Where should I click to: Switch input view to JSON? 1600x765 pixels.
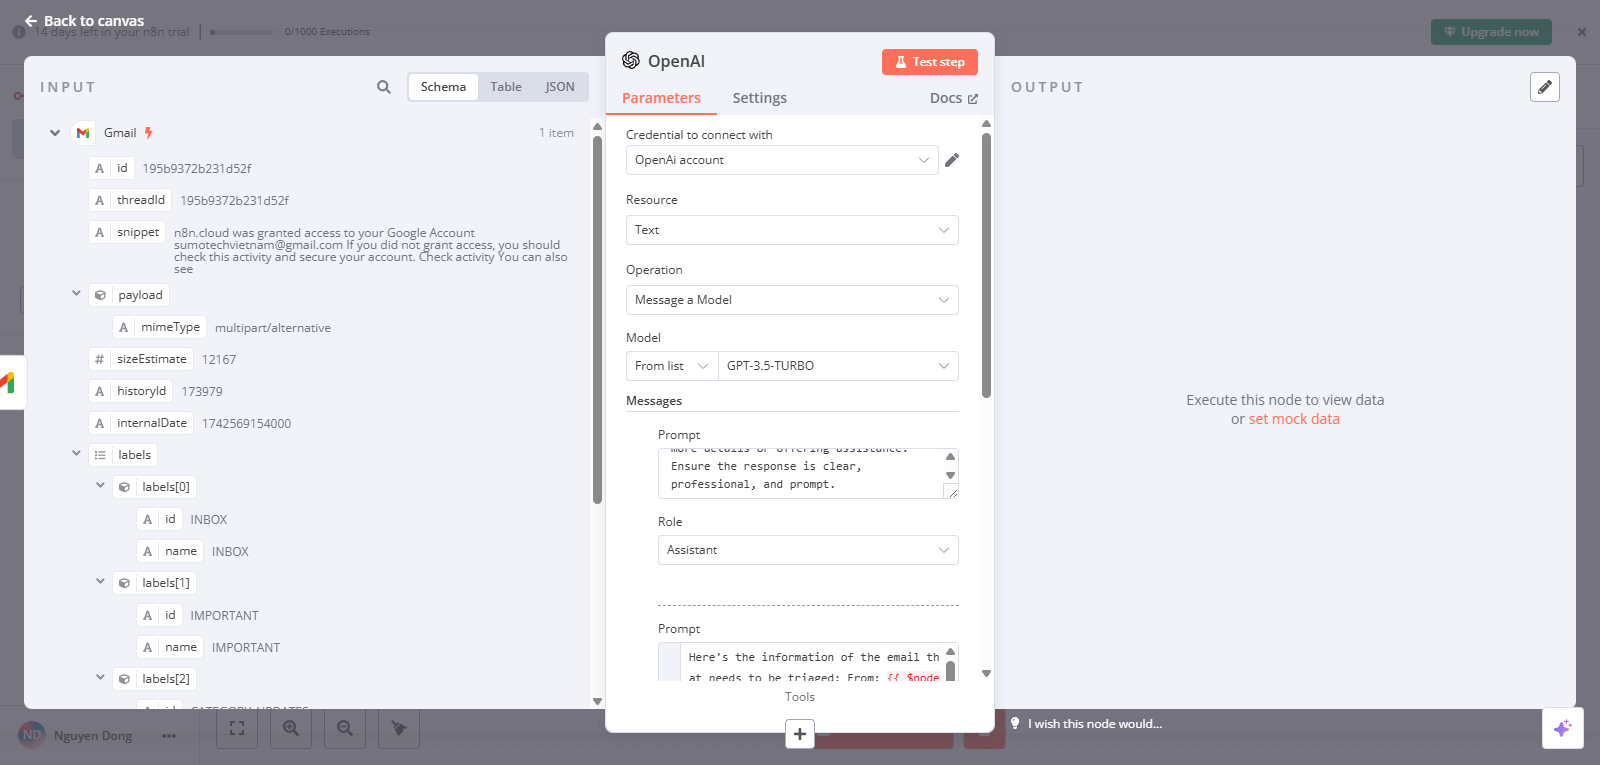(x=559, y=87)
